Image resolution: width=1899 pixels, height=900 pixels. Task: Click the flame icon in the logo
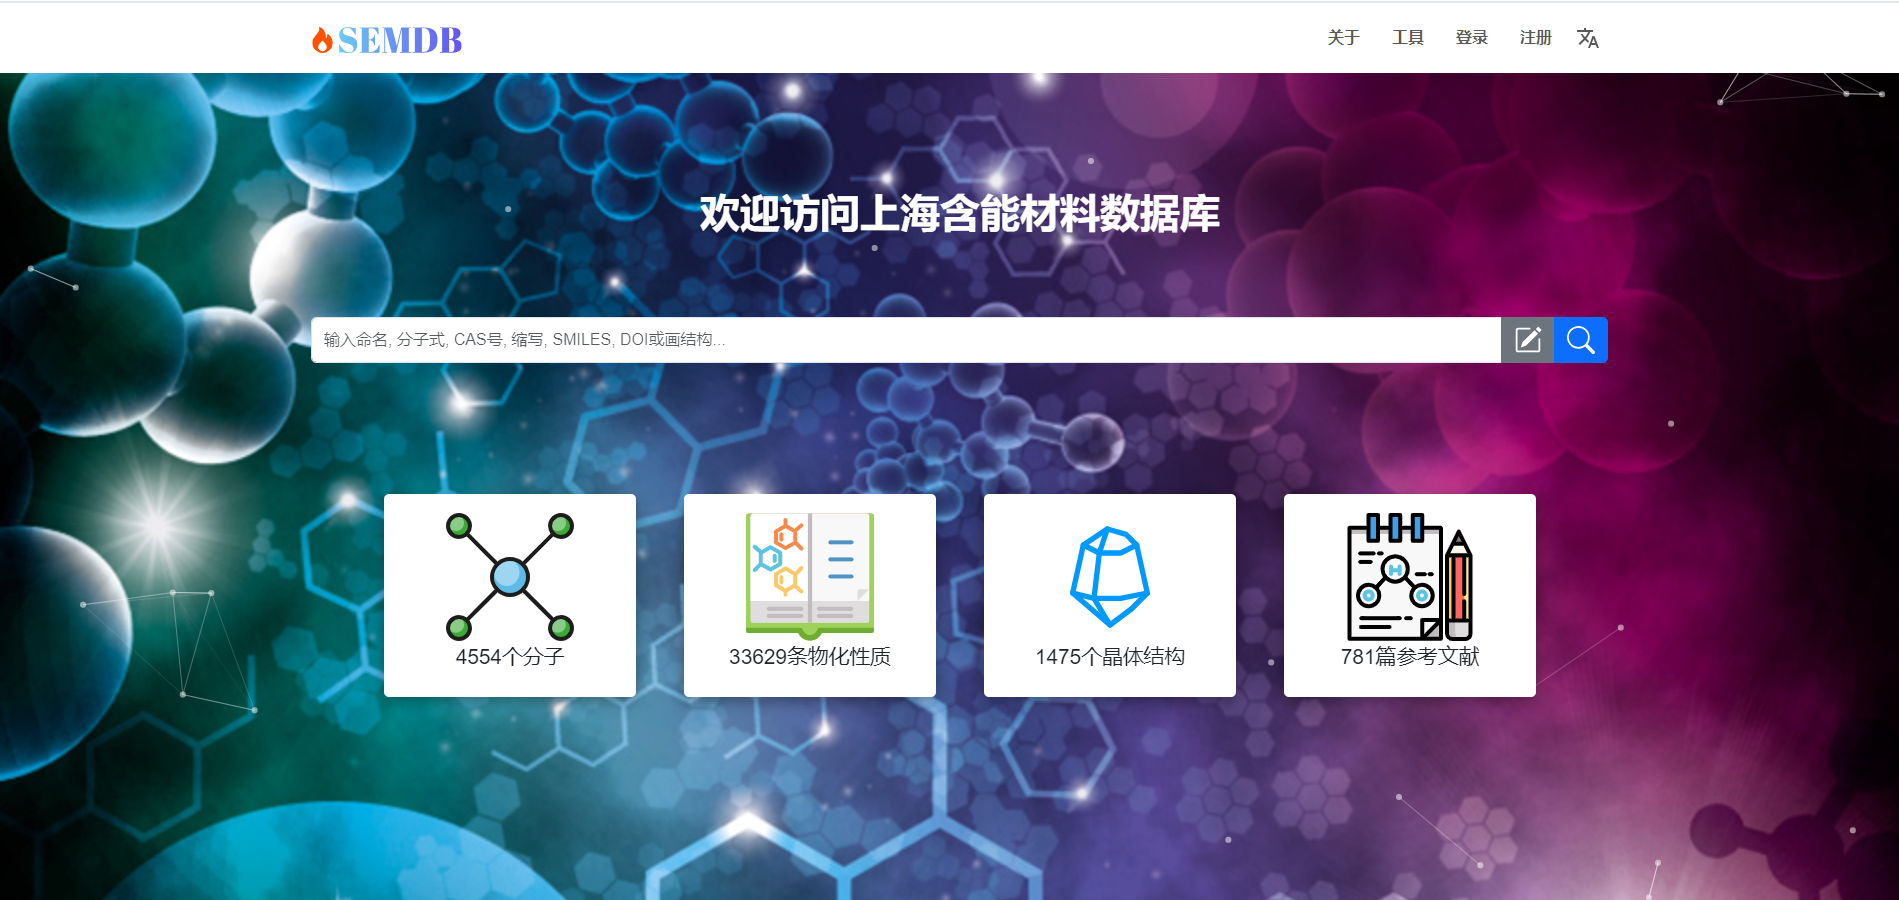point(322,40)
